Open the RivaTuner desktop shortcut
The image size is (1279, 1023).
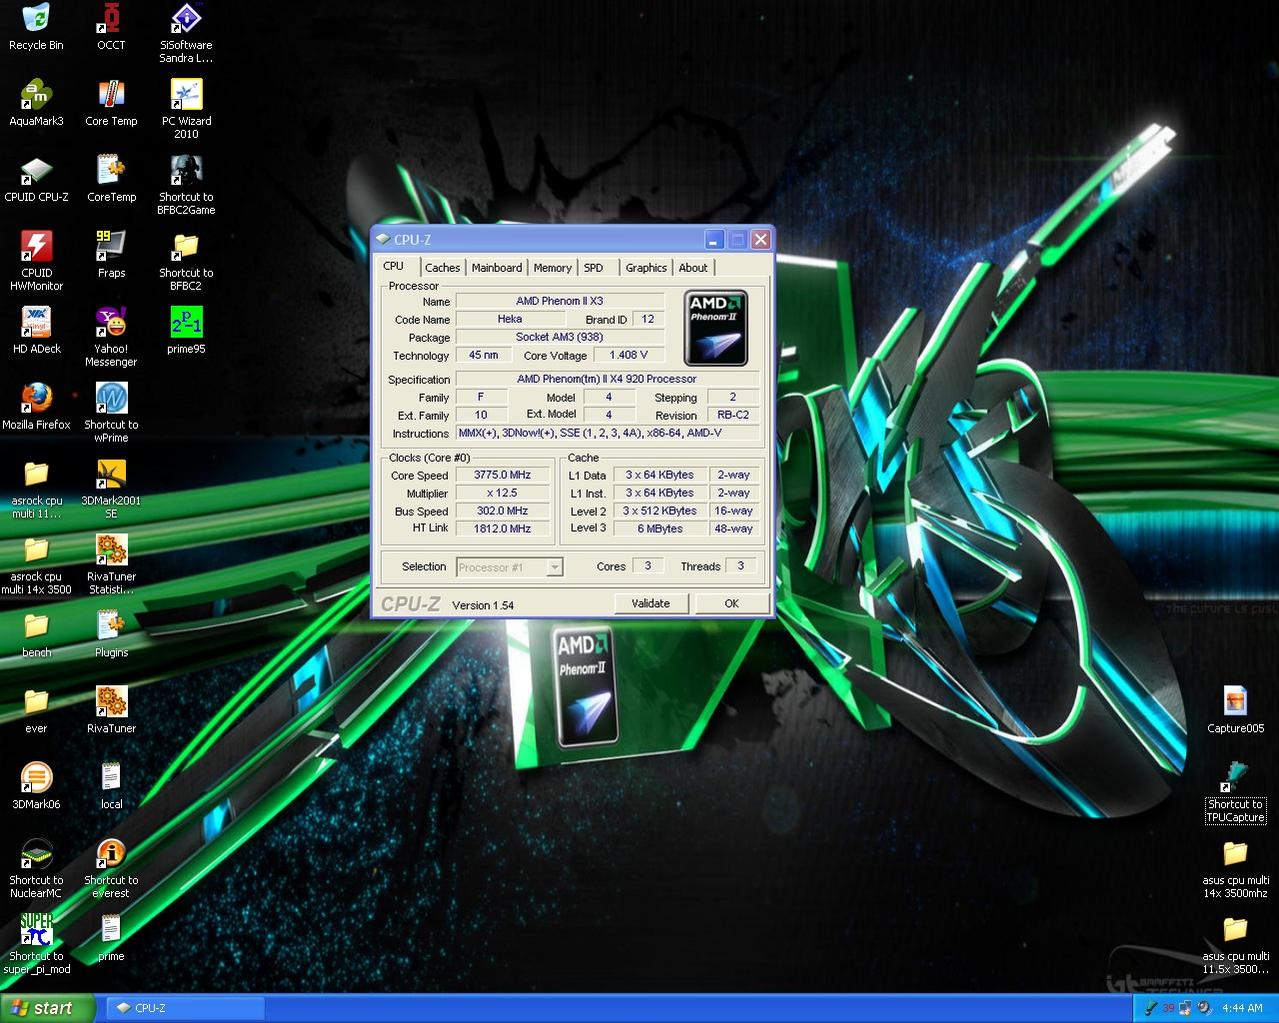point(111,711)
